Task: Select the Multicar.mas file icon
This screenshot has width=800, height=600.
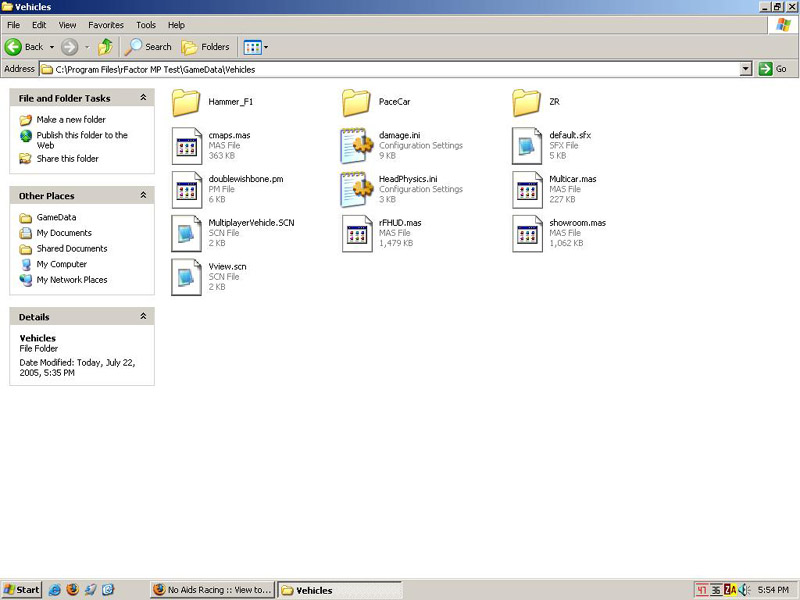Action: tap(527, 190)
